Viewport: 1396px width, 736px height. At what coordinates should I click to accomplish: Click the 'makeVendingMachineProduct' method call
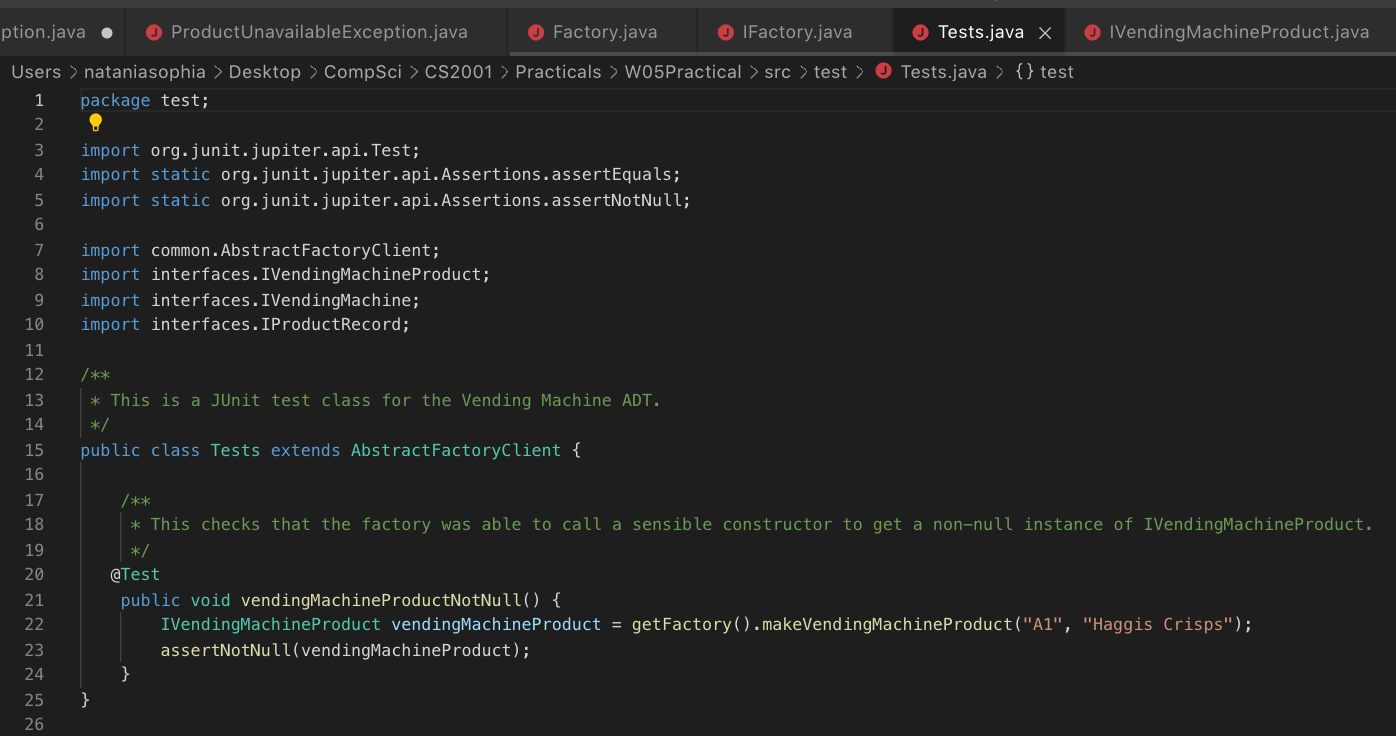888,624
